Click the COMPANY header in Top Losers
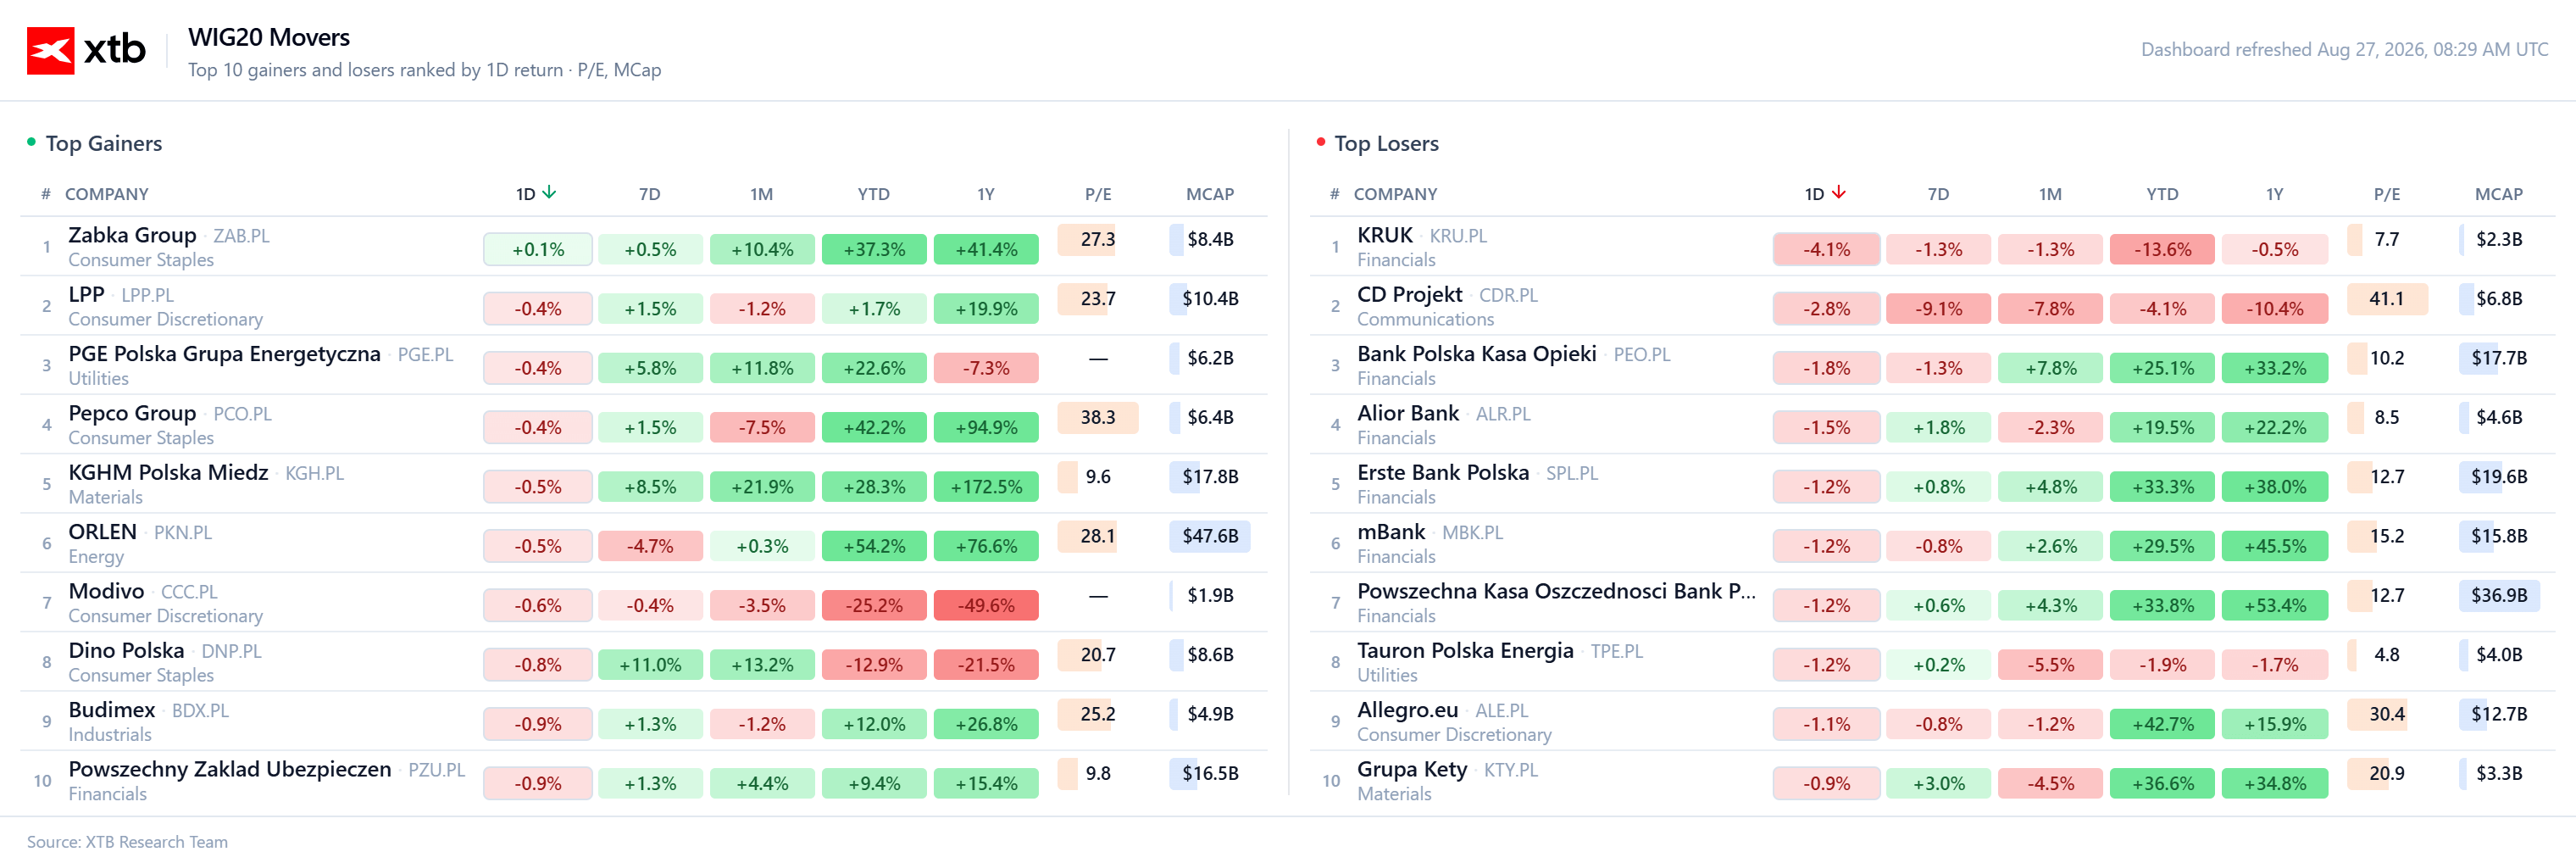This screenshot has width=2576, height=863. tap(1395, 194)
